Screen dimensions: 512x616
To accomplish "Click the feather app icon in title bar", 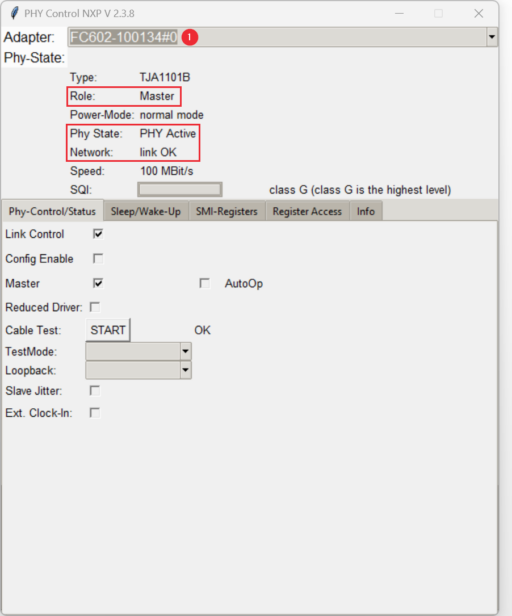I will (15, 13).
